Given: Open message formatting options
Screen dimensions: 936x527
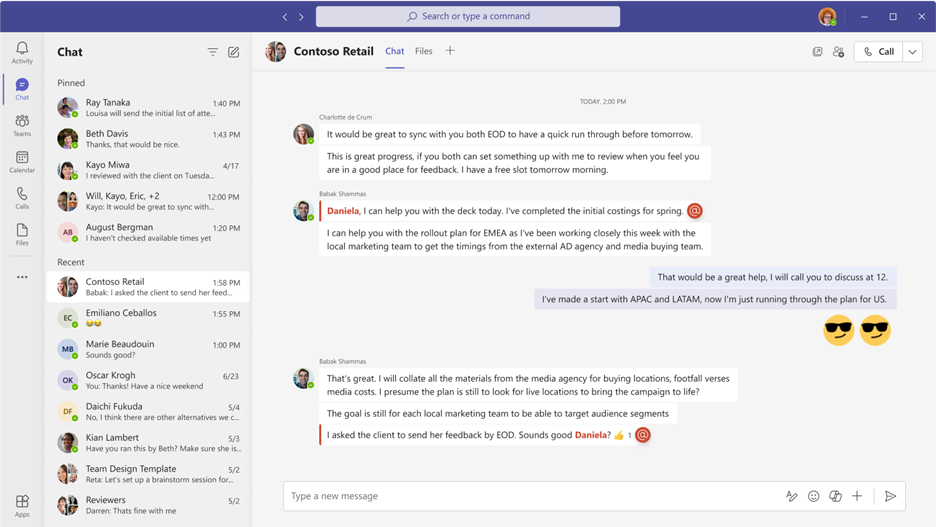Looking at the screenshot, I should (x=792, y=496).
